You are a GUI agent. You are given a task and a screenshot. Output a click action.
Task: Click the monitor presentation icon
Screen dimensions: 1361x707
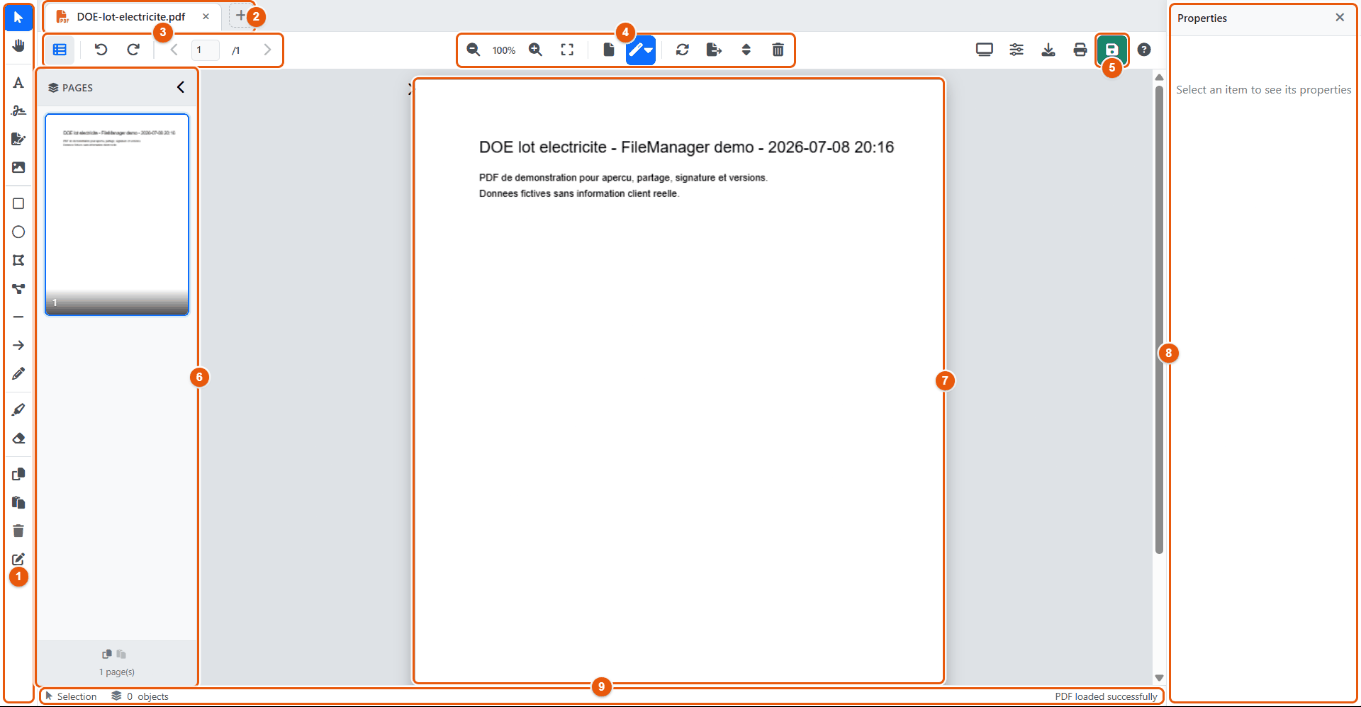tap(985, 49)
